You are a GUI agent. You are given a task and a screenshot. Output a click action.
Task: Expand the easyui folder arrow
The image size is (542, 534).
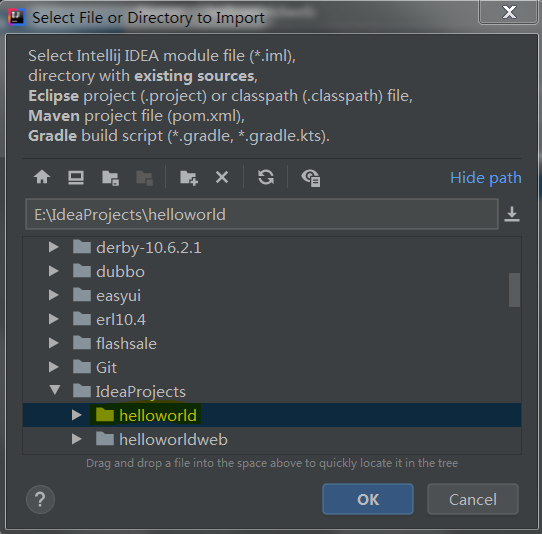pos(54,295)
